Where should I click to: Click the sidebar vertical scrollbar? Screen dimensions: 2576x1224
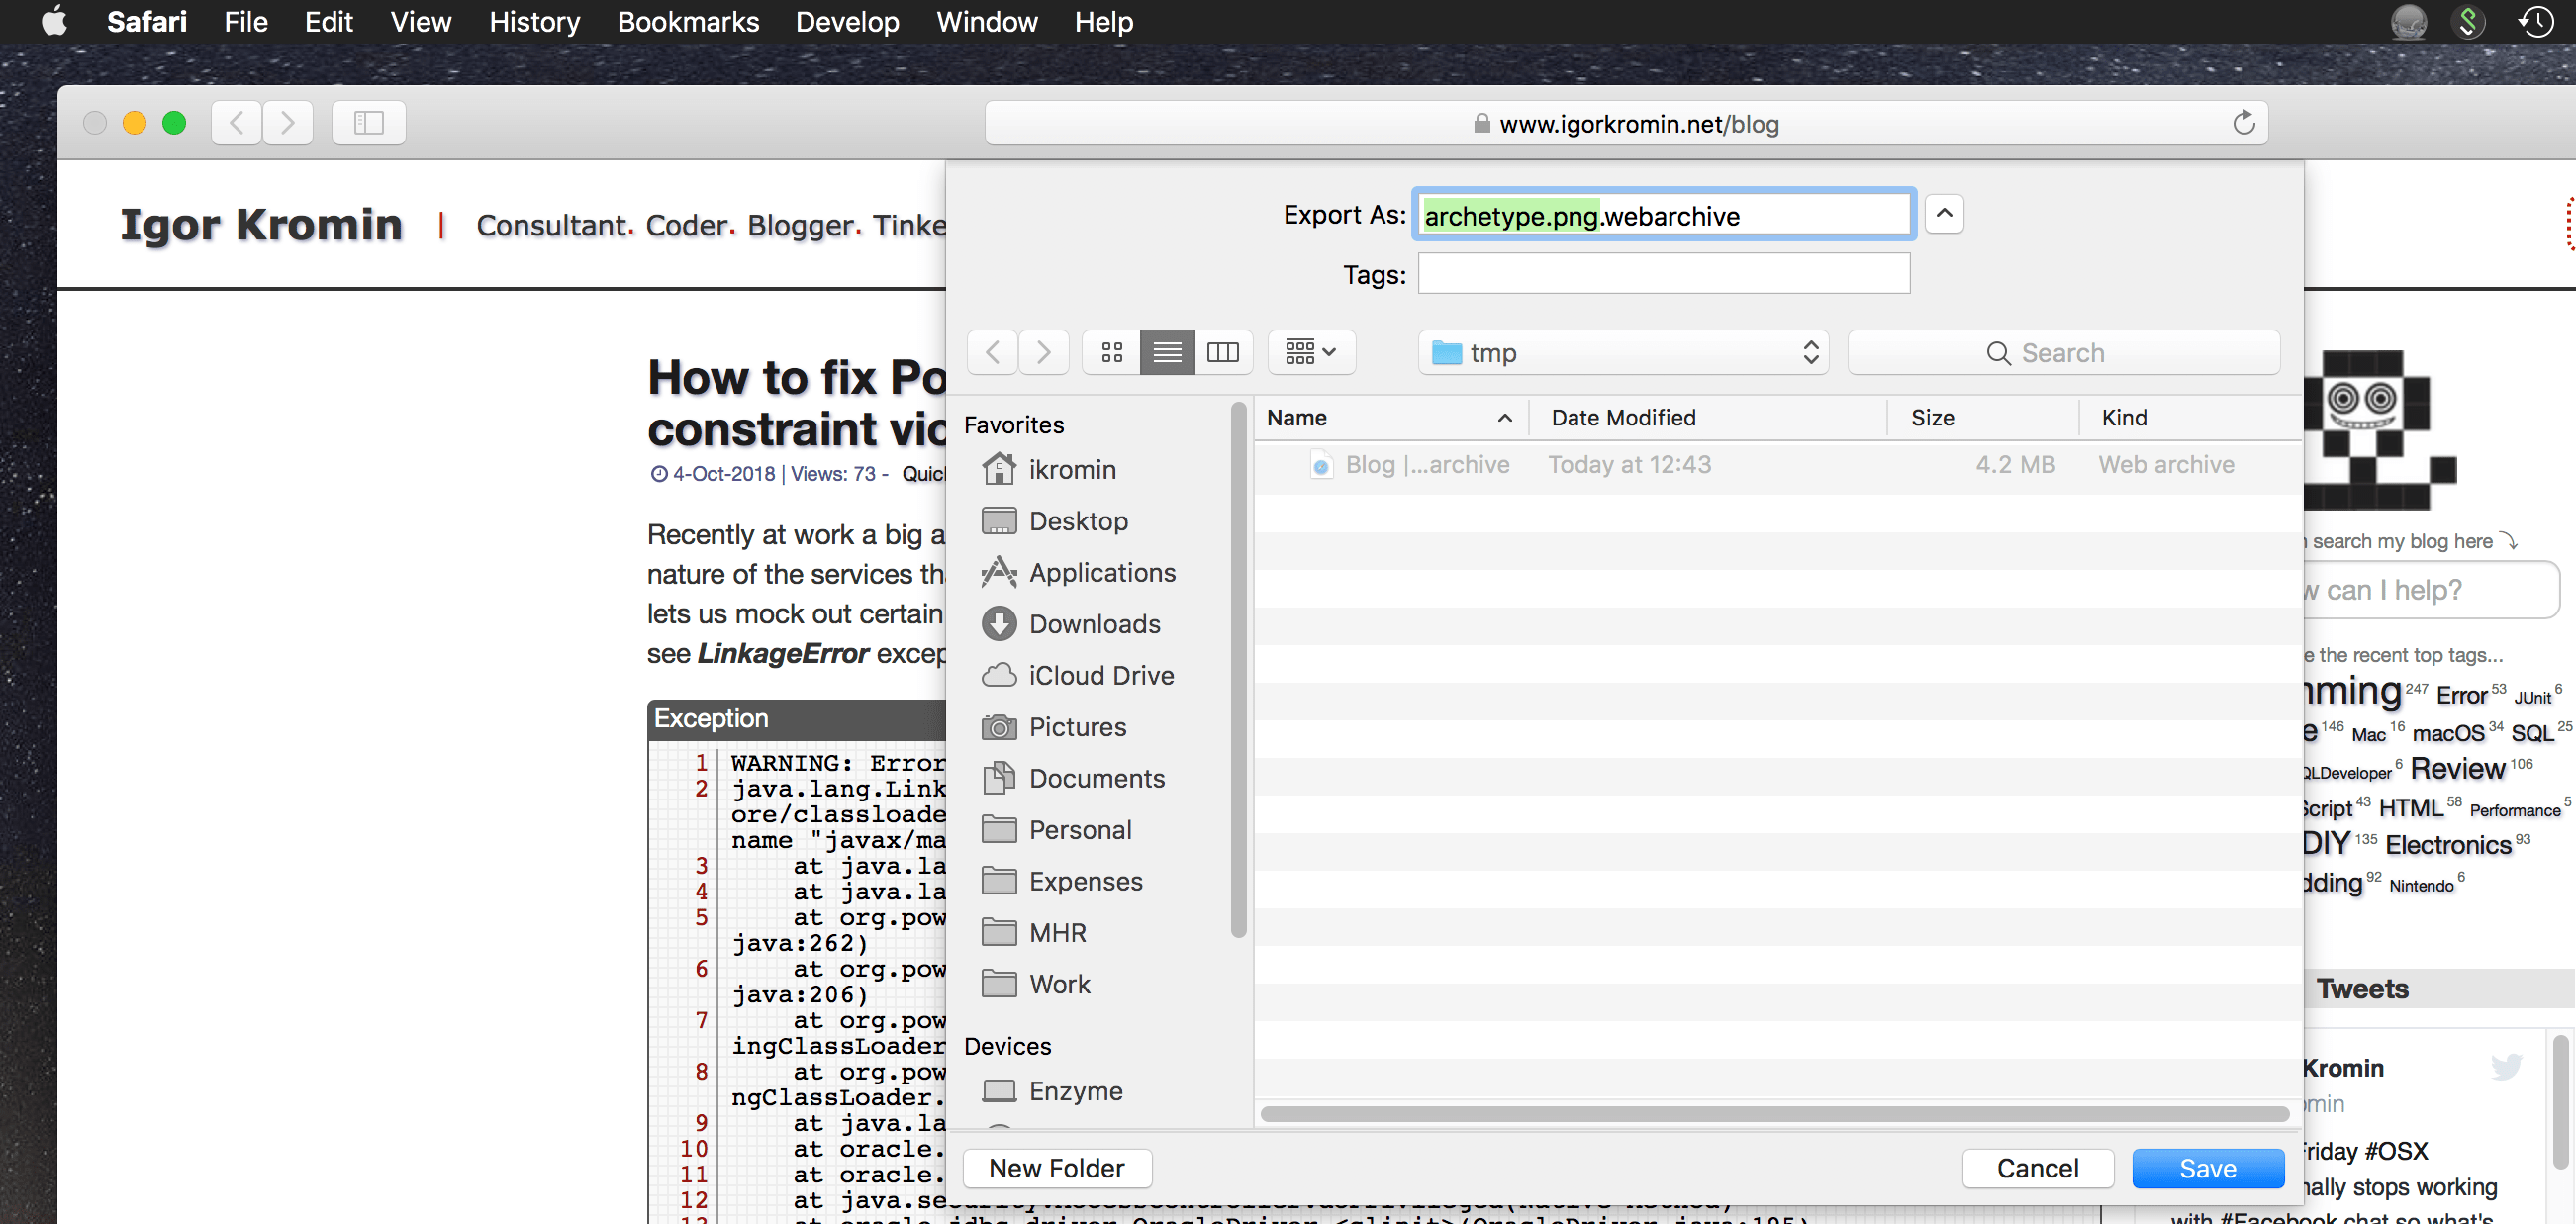tap(1238, 670)
